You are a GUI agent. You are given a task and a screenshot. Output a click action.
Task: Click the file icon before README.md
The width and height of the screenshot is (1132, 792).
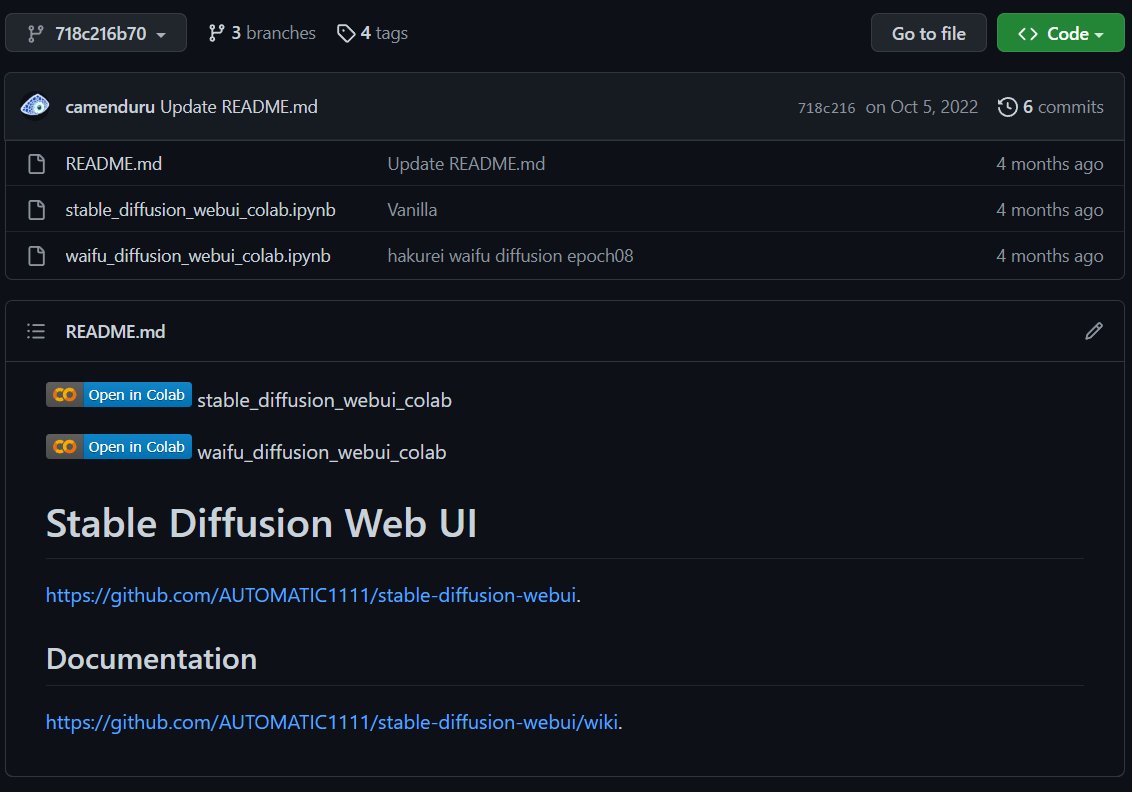coord(36,163)
